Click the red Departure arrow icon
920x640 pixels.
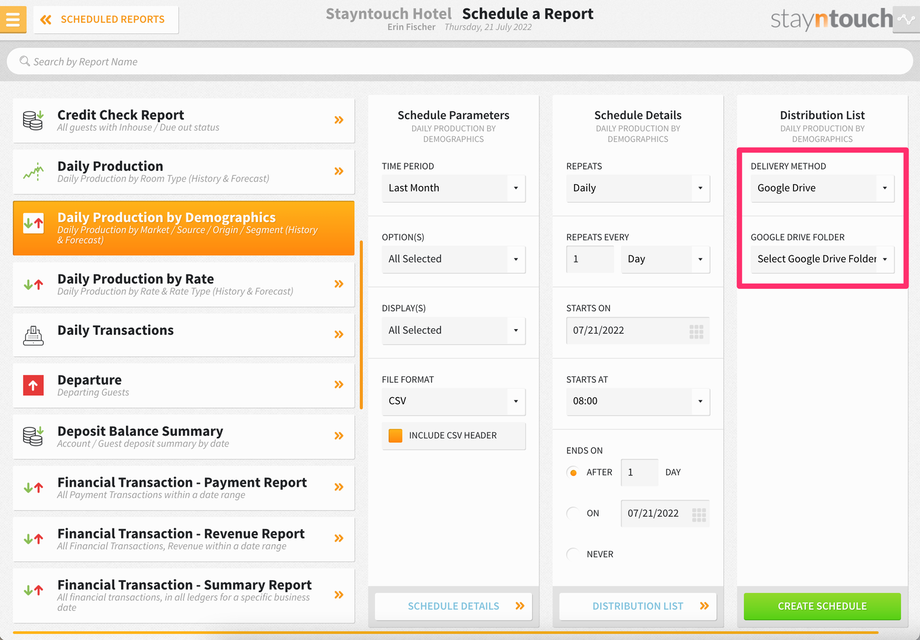coord(33,385)
